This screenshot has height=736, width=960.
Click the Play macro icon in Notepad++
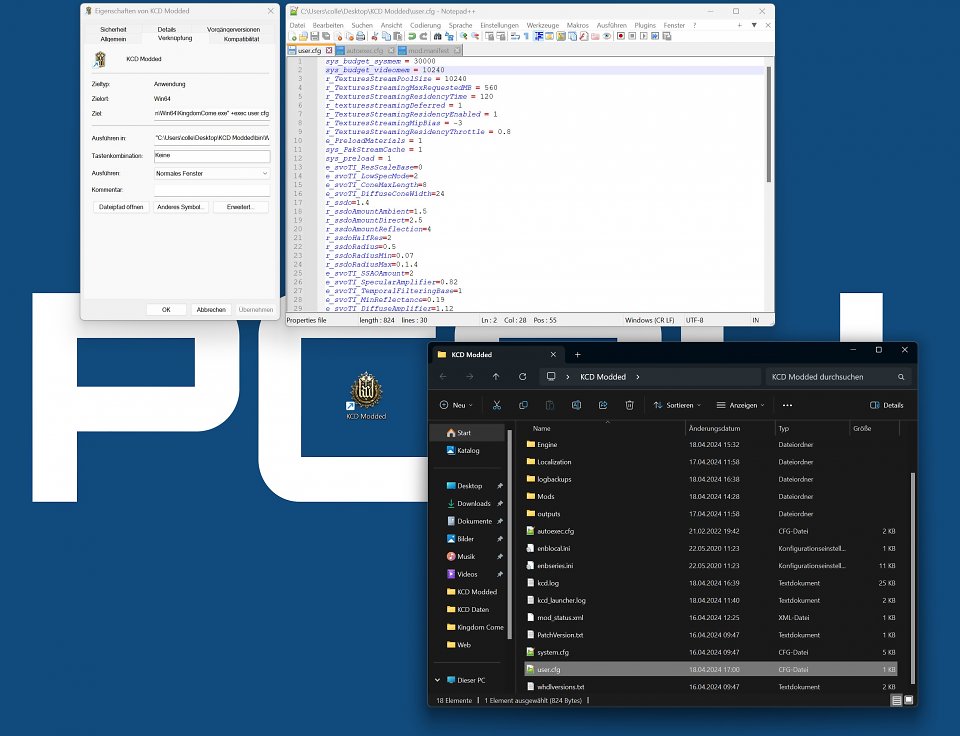(643, 36)
